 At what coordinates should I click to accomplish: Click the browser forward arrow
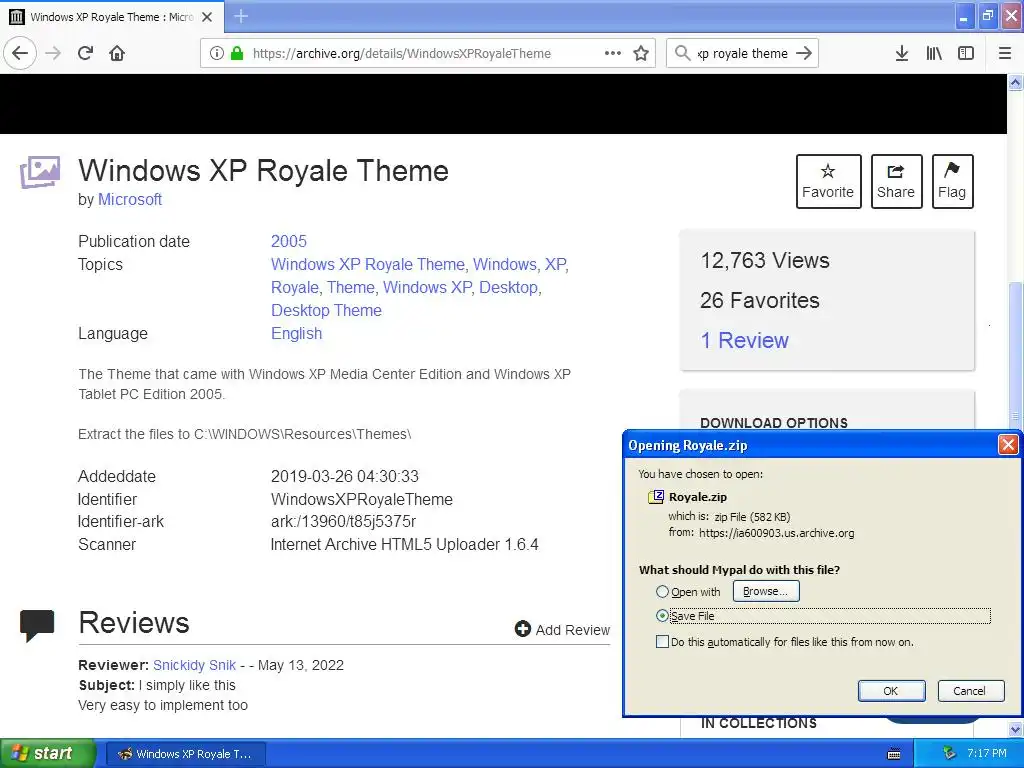pyautogui.click(x=53, y=53)
